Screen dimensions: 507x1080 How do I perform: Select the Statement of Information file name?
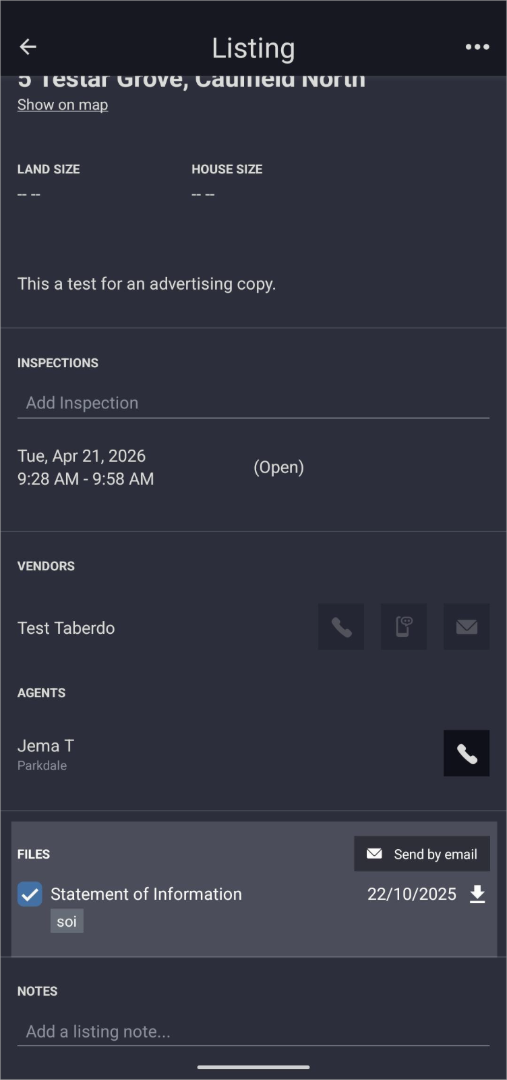146,894
